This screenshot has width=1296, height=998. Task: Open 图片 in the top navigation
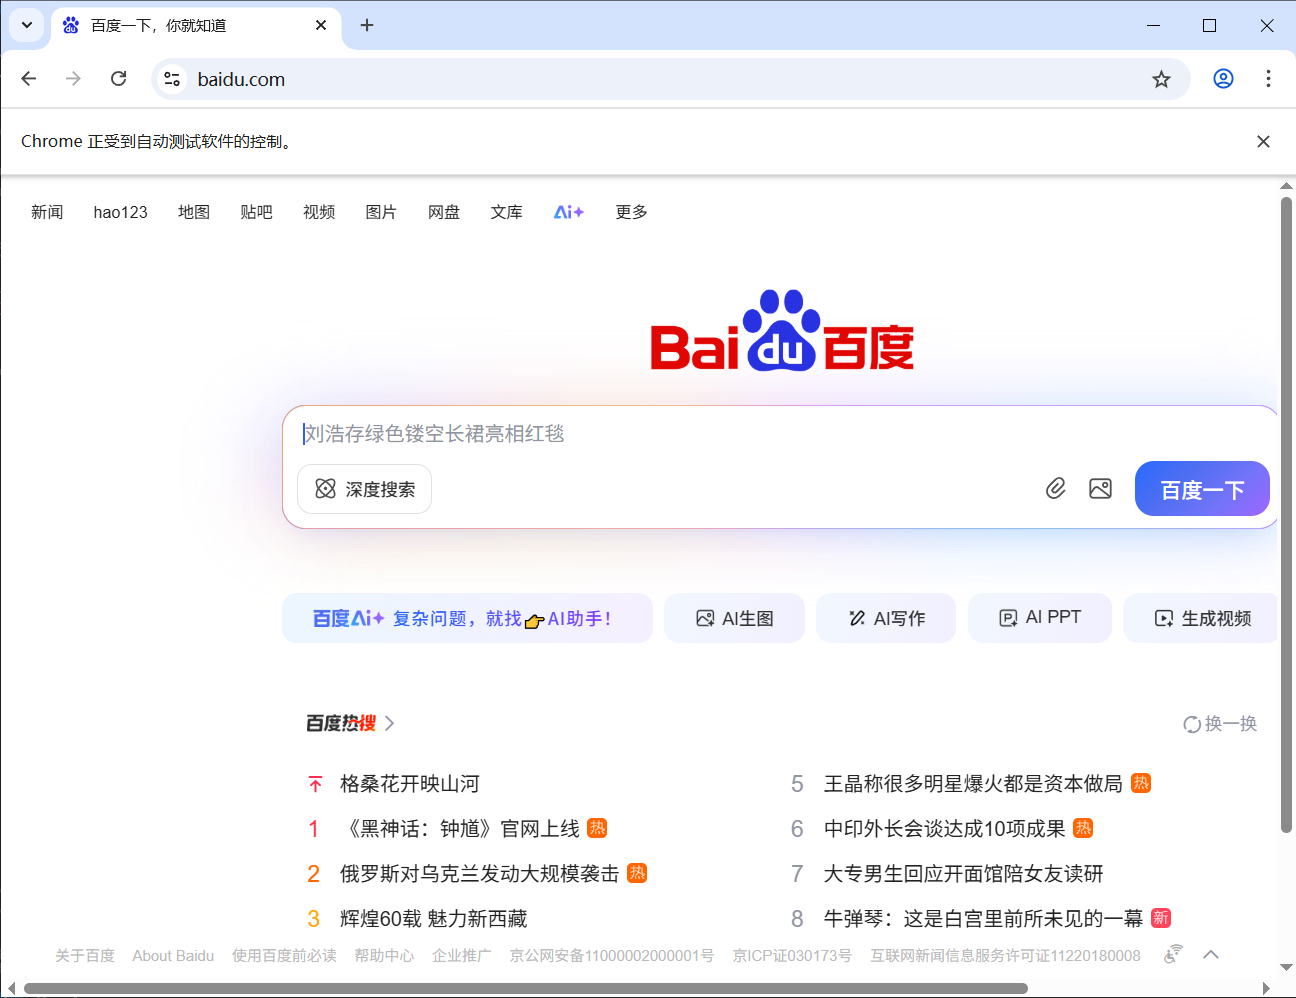coord(381,212)
